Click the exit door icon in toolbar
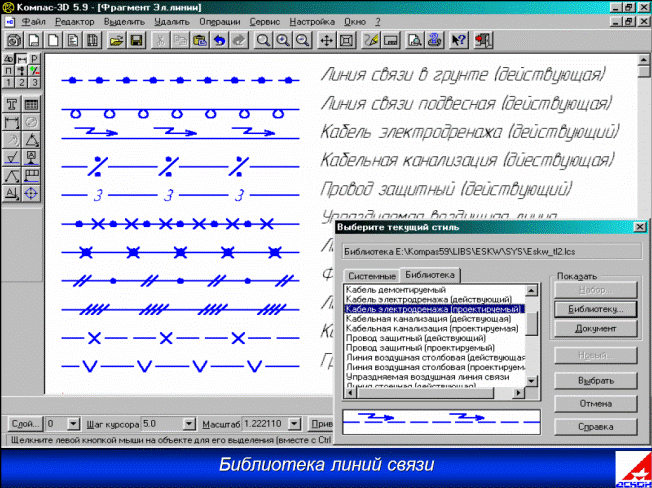 (x=483, y=41)
